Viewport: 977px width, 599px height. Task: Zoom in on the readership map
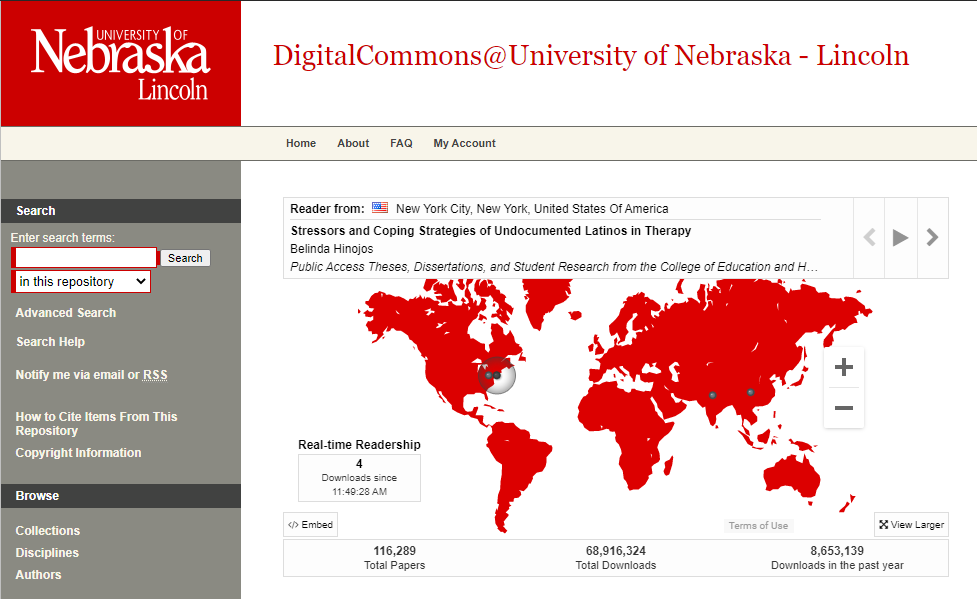[843, 368]
